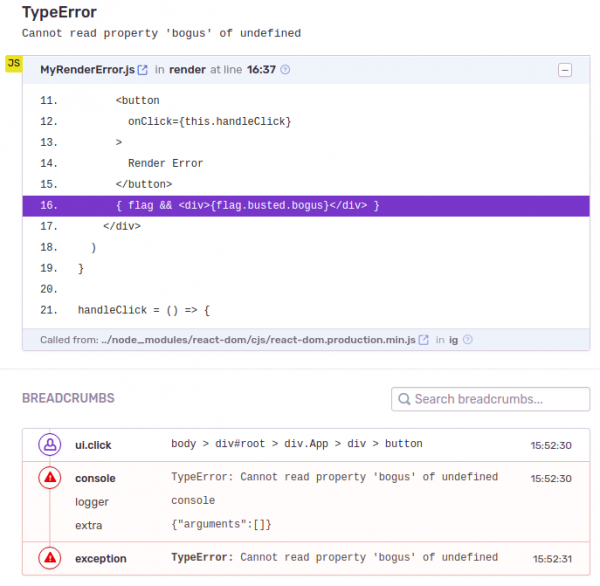Viewport: 600px width, 586px height.
Task: Click the BREADCRUMBS section heading
Action: tap(68, 398)
